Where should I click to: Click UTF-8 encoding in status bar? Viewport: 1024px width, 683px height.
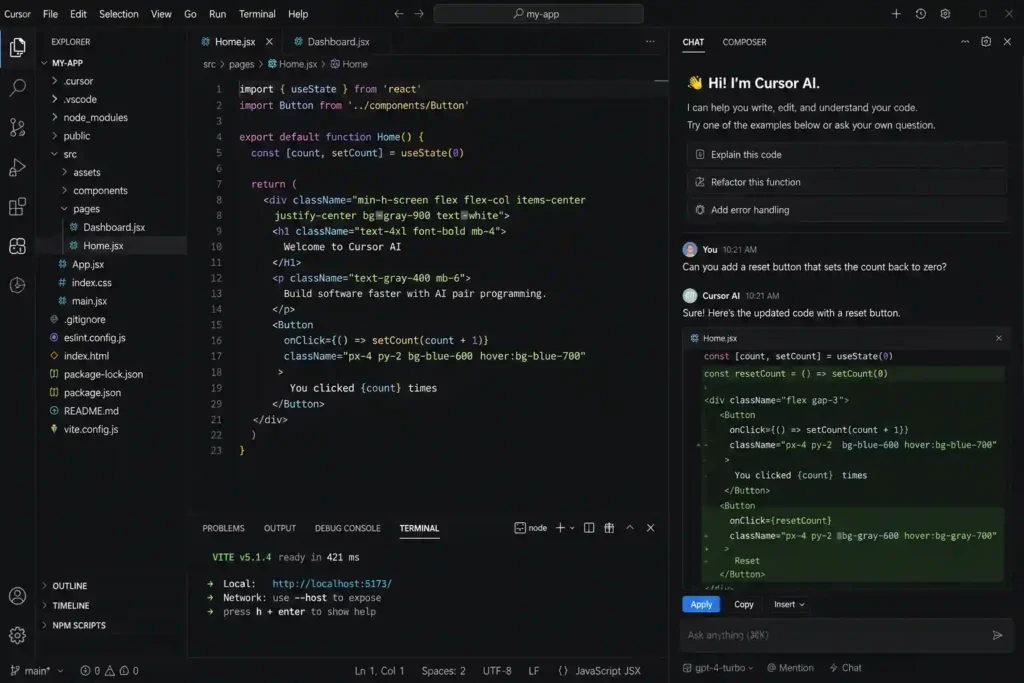click(497, 671)
